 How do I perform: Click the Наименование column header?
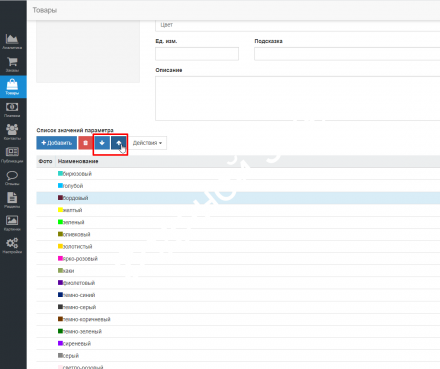tap(78, 161)
